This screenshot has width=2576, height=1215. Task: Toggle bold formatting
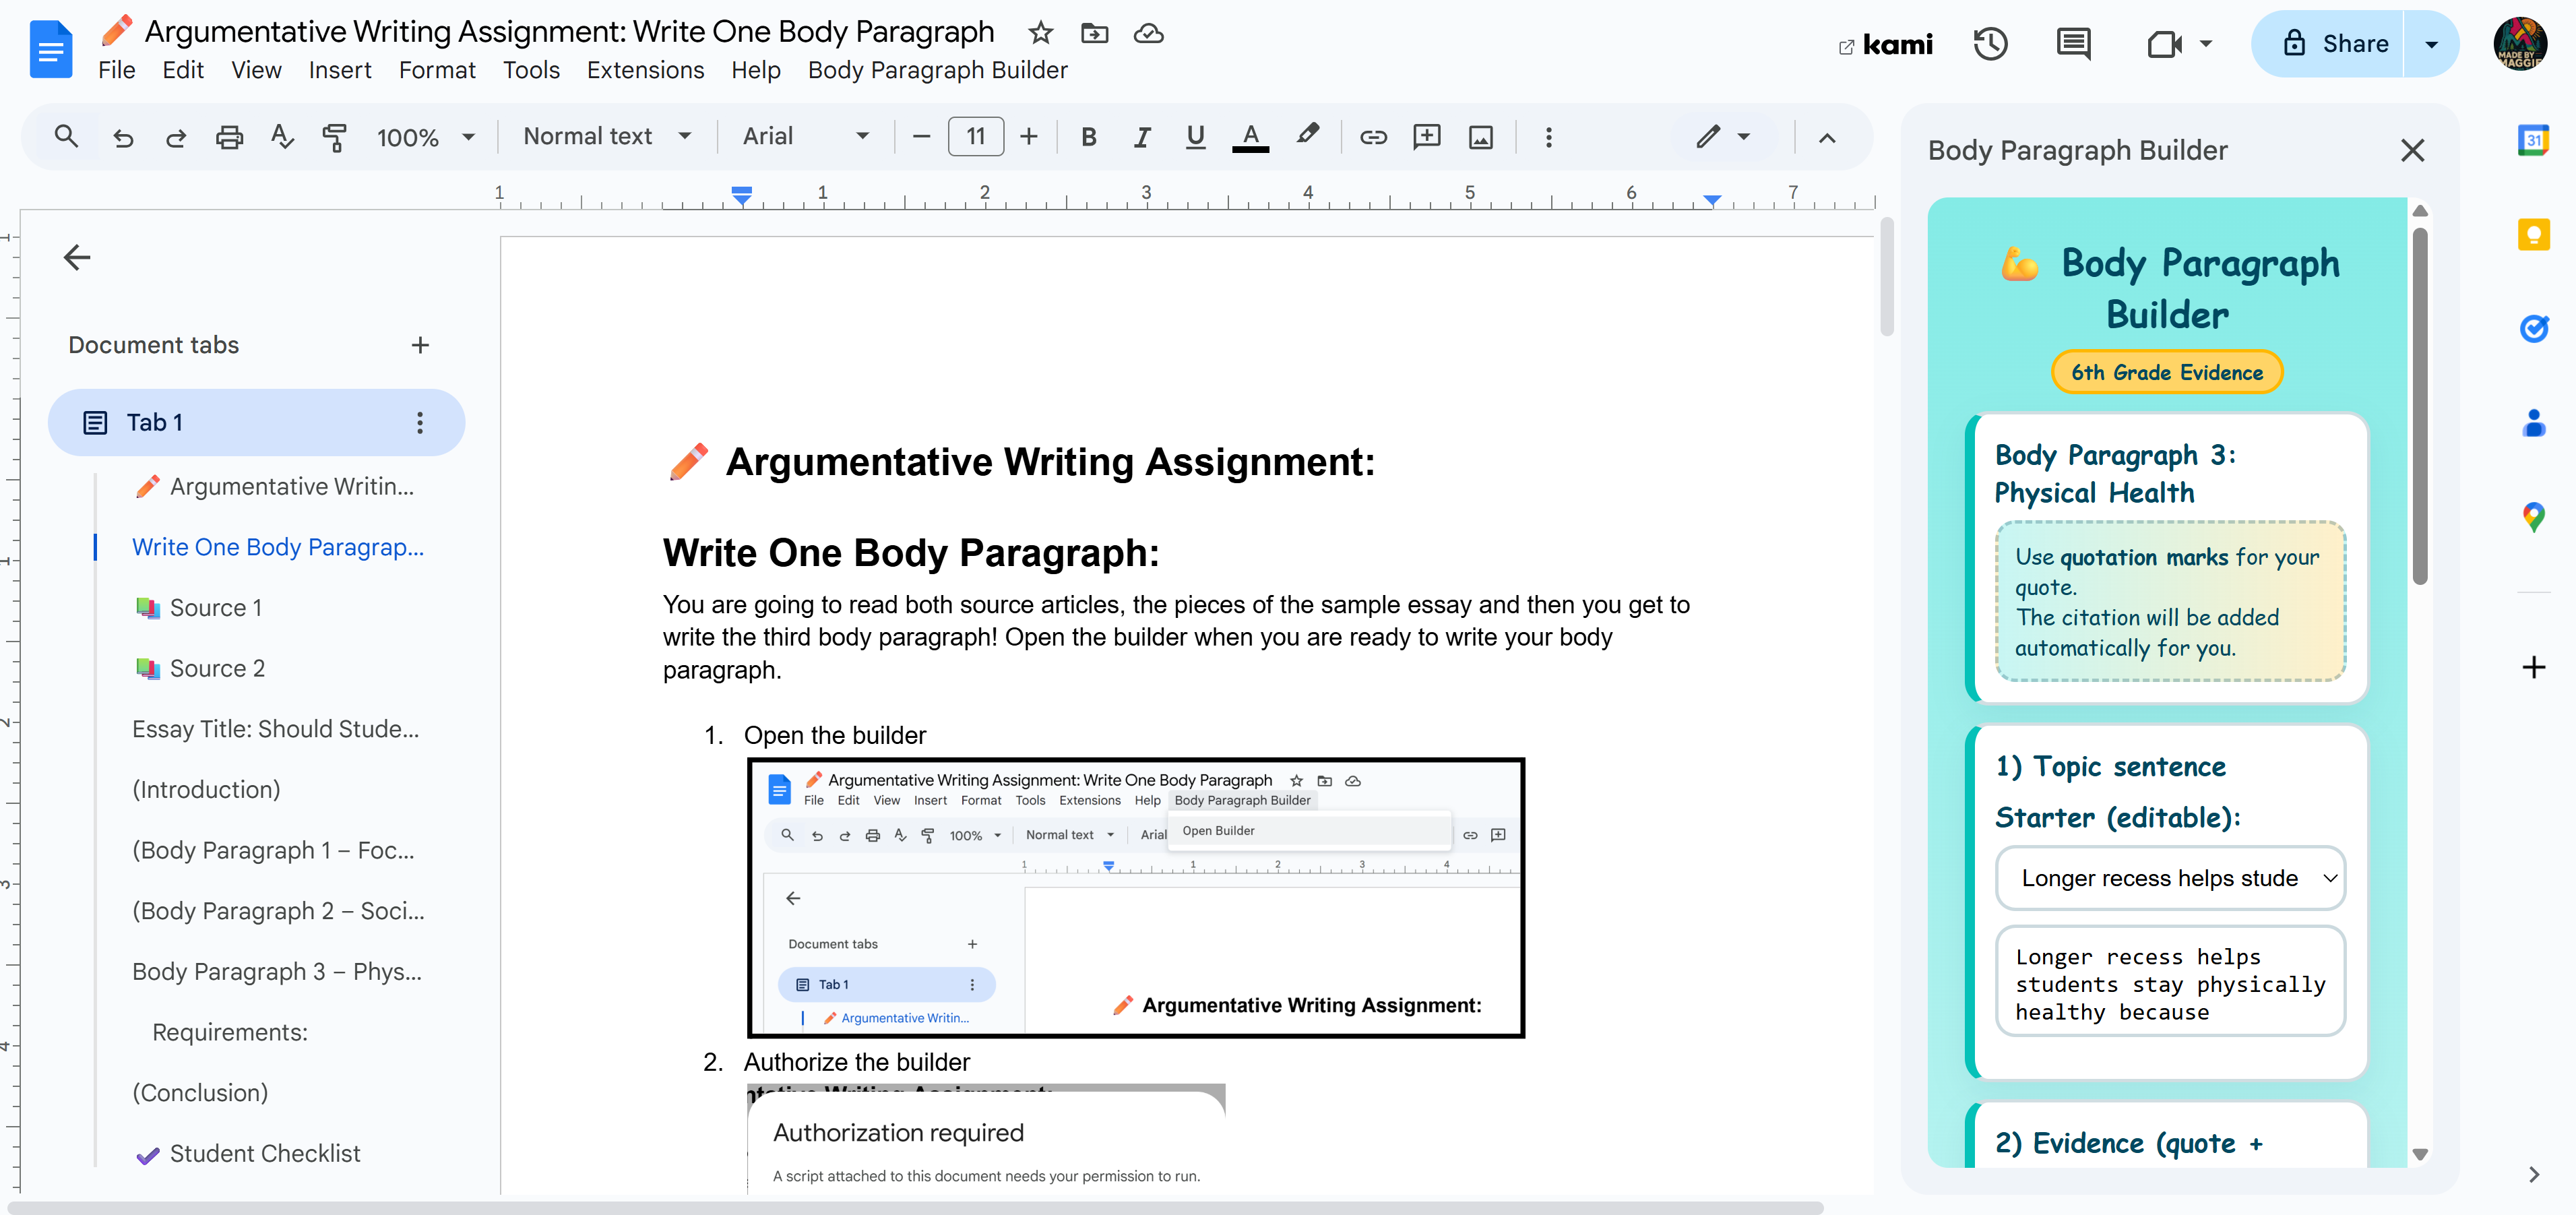click(x=1088, y=136)
